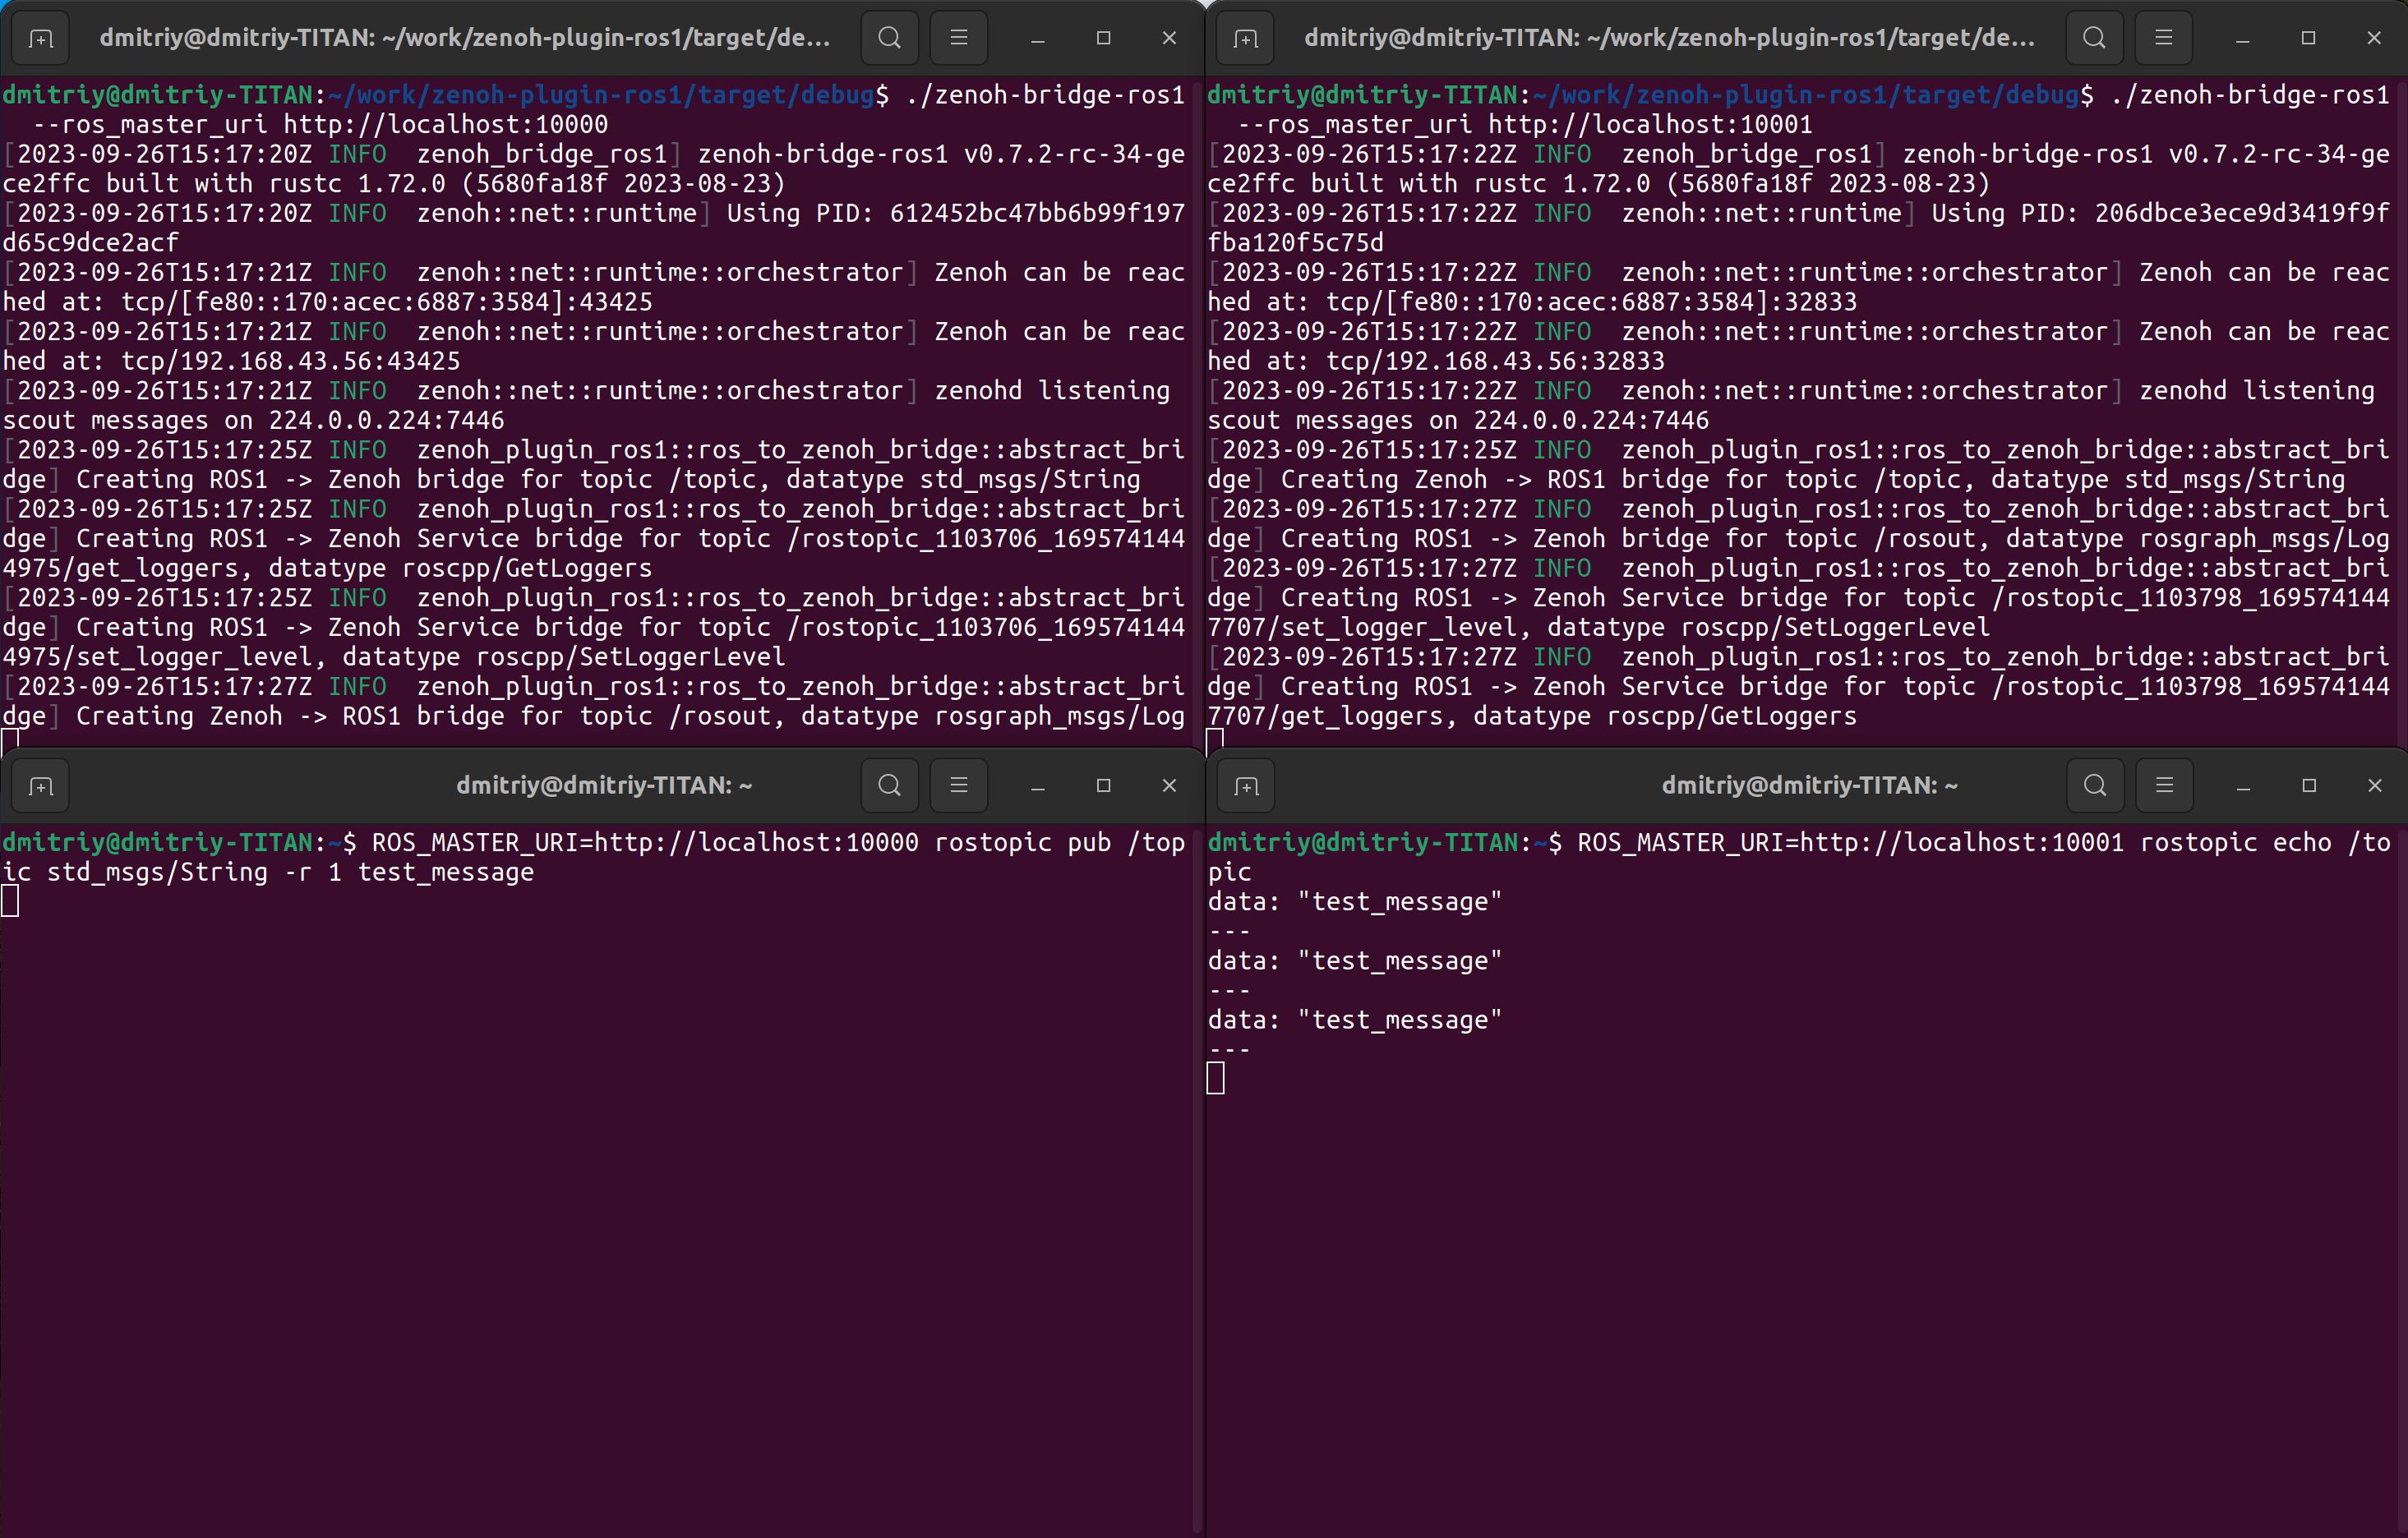Open new tab in top-left terminal

point(40,39)
